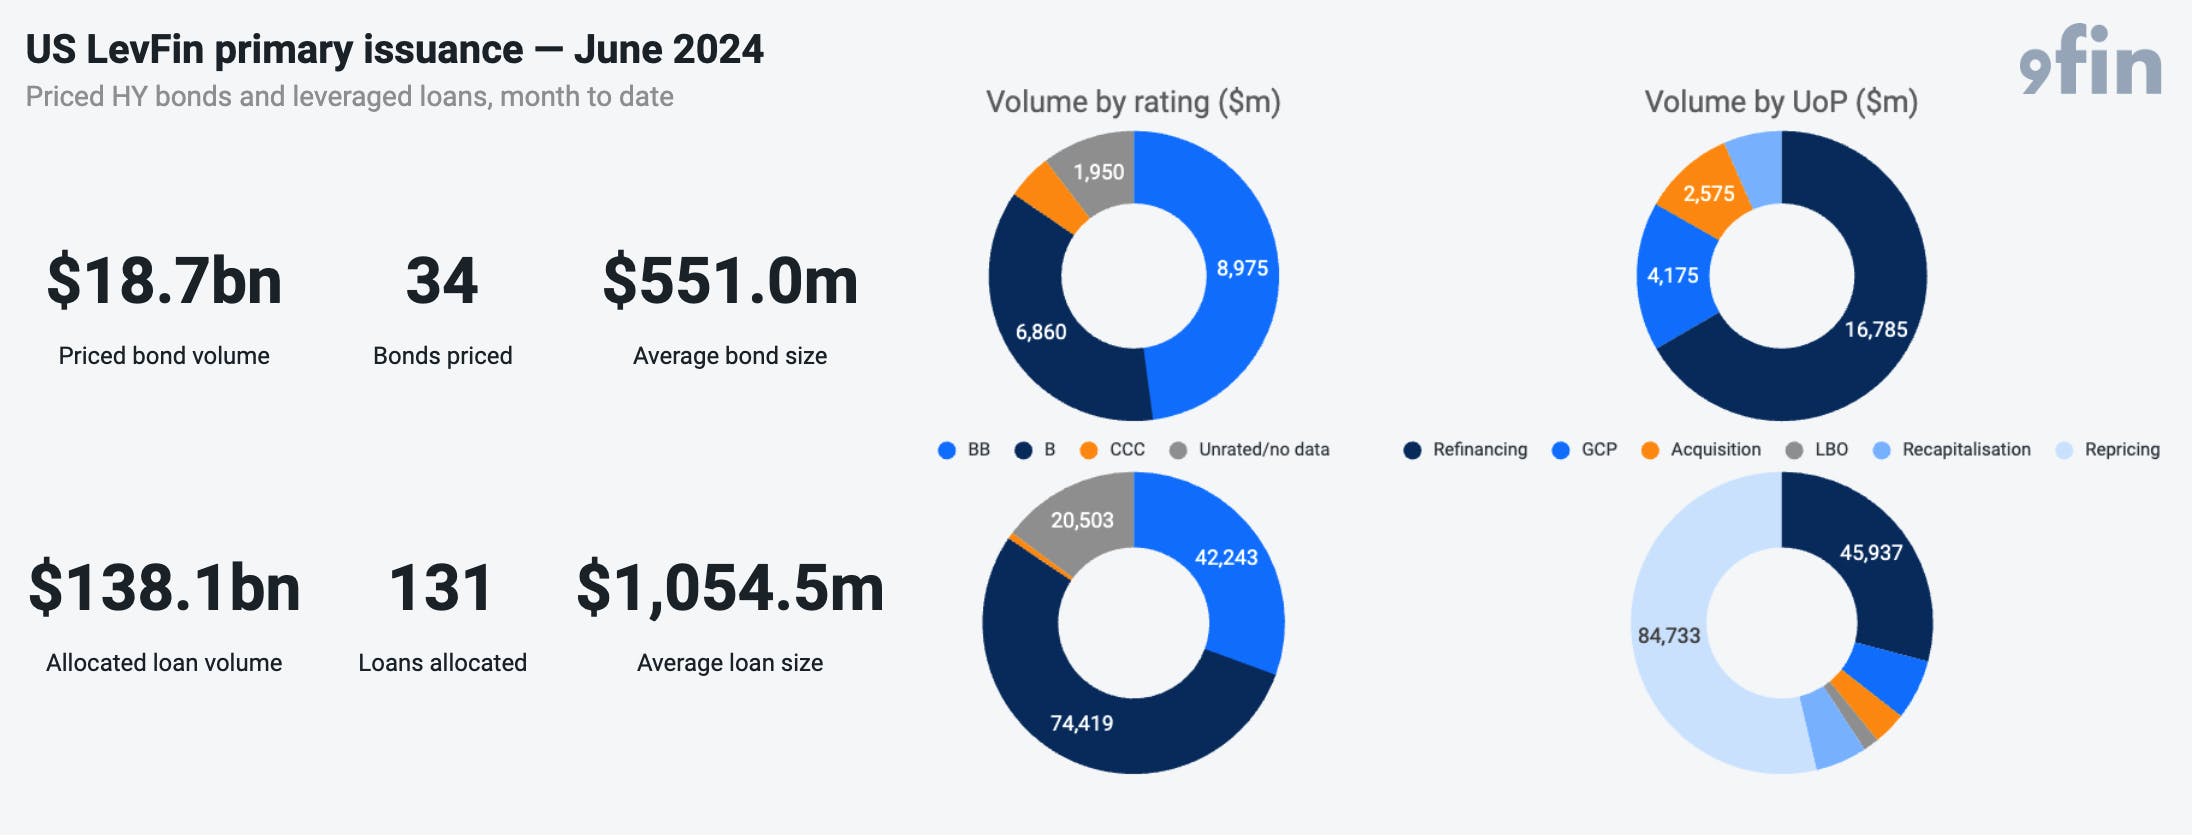
Task: Click the 9fin logo
Action: (2090, 60)
